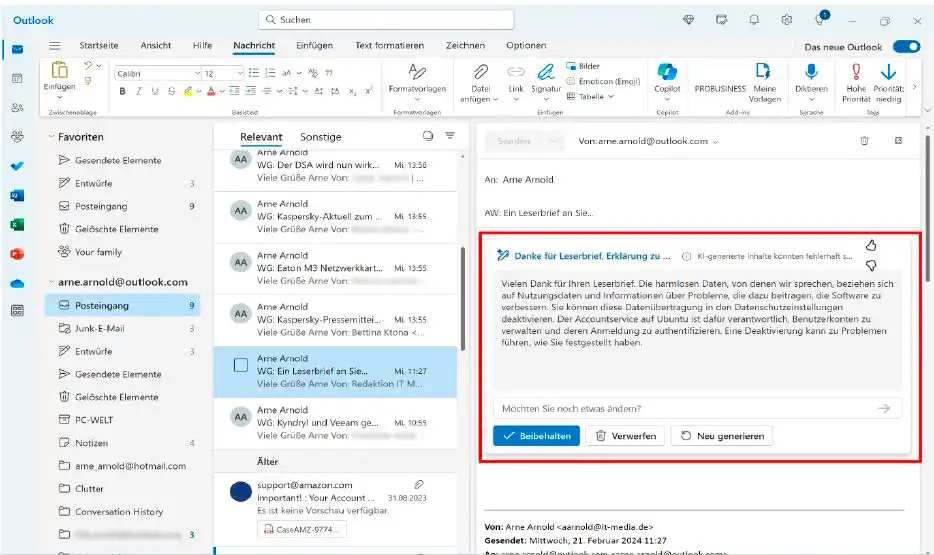
Task: Collapse the Favoriten folder group
Action: (x=52, y=137)
